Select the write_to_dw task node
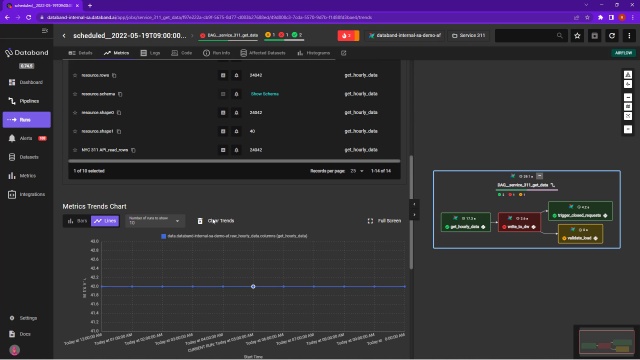Image resolution: width=640 pixels, height=360 pixels. (x=519, y=222)
